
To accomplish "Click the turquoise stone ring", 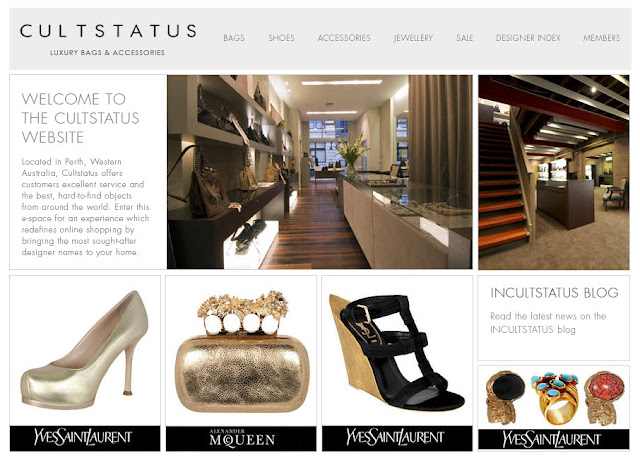I will [x=554, y=398].
